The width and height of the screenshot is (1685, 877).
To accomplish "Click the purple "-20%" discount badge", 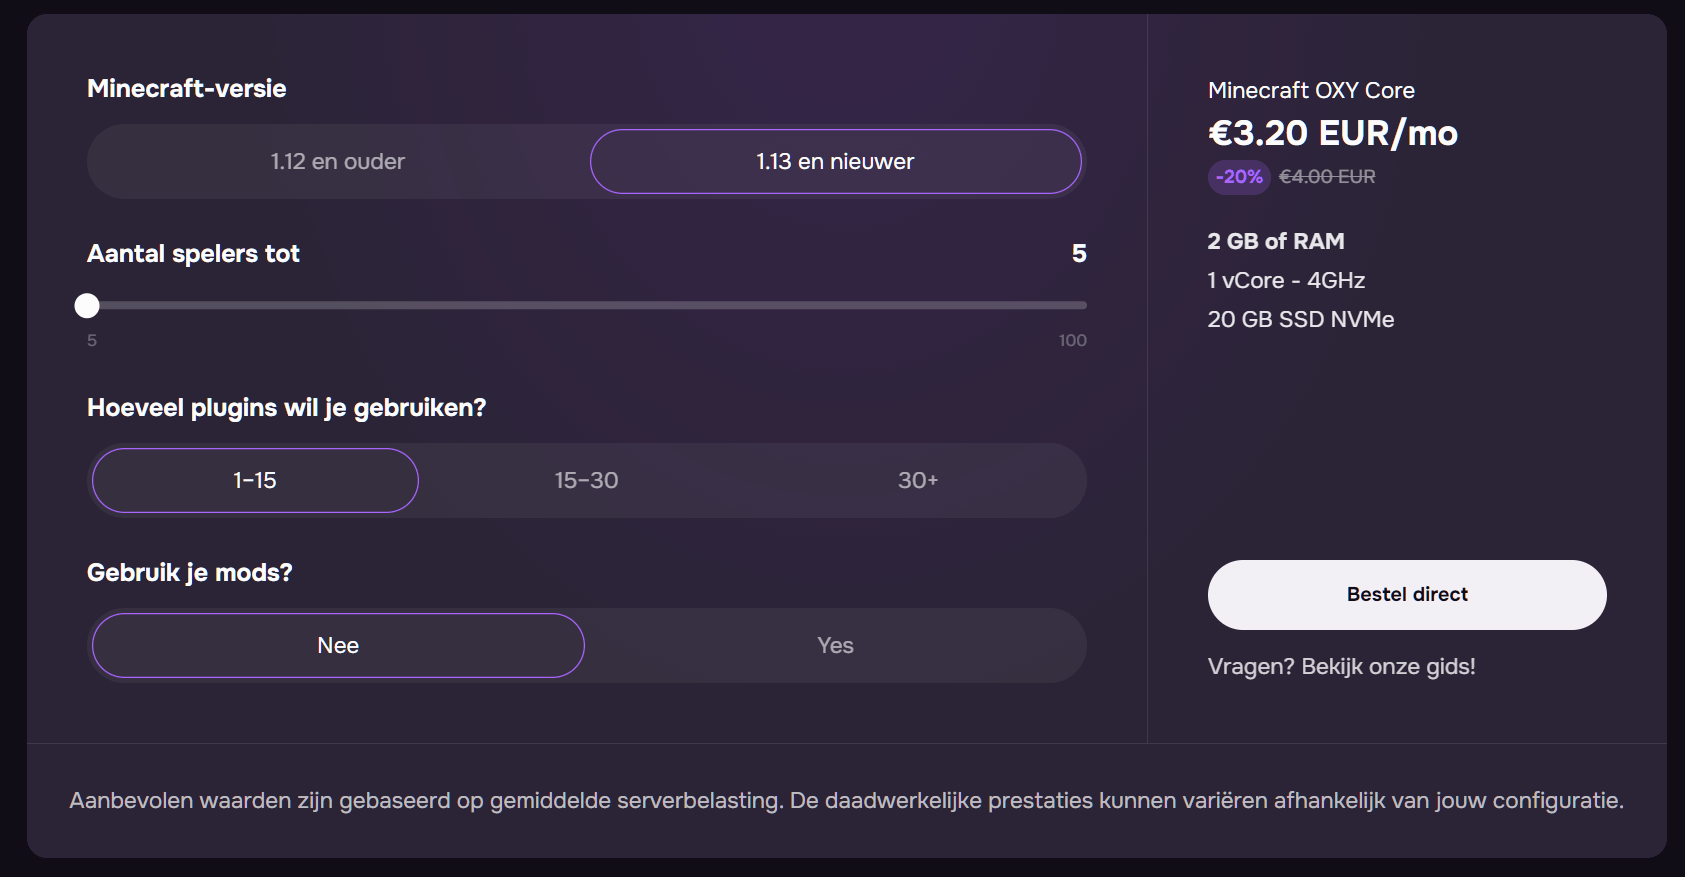I will (x=1238, y=177).
